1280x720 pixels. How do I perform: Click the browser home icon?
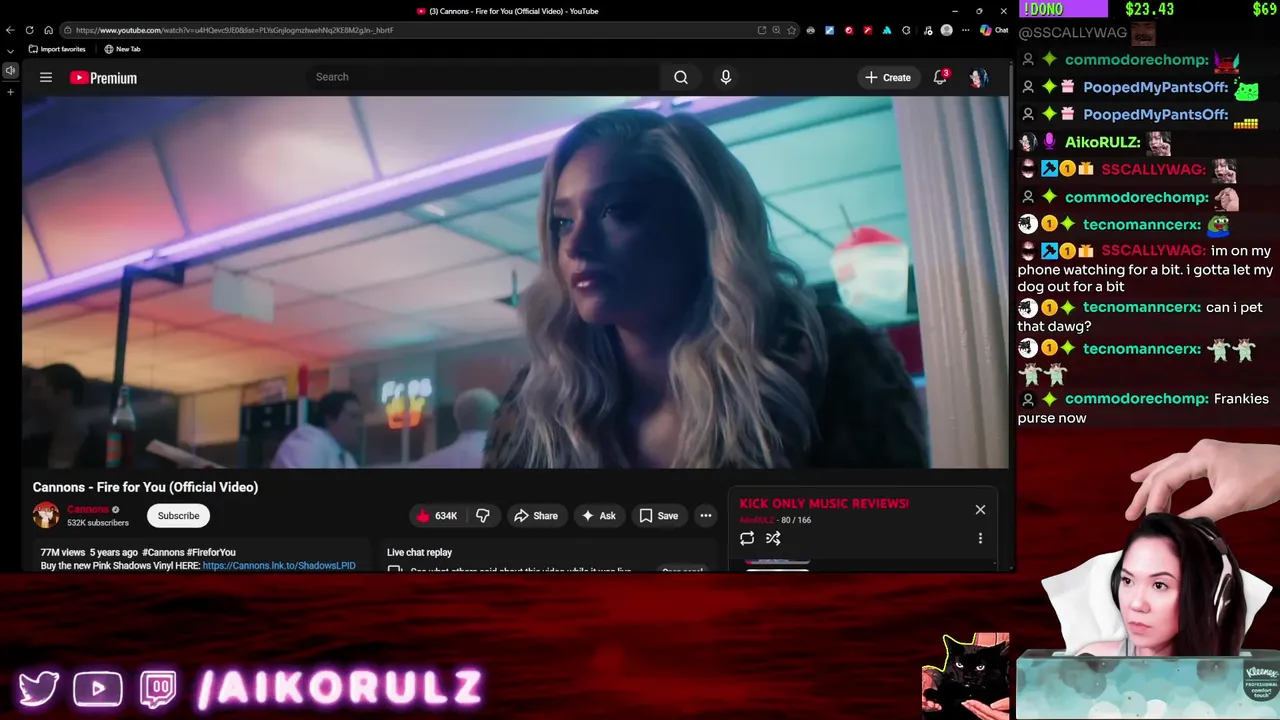click(48, 30)
